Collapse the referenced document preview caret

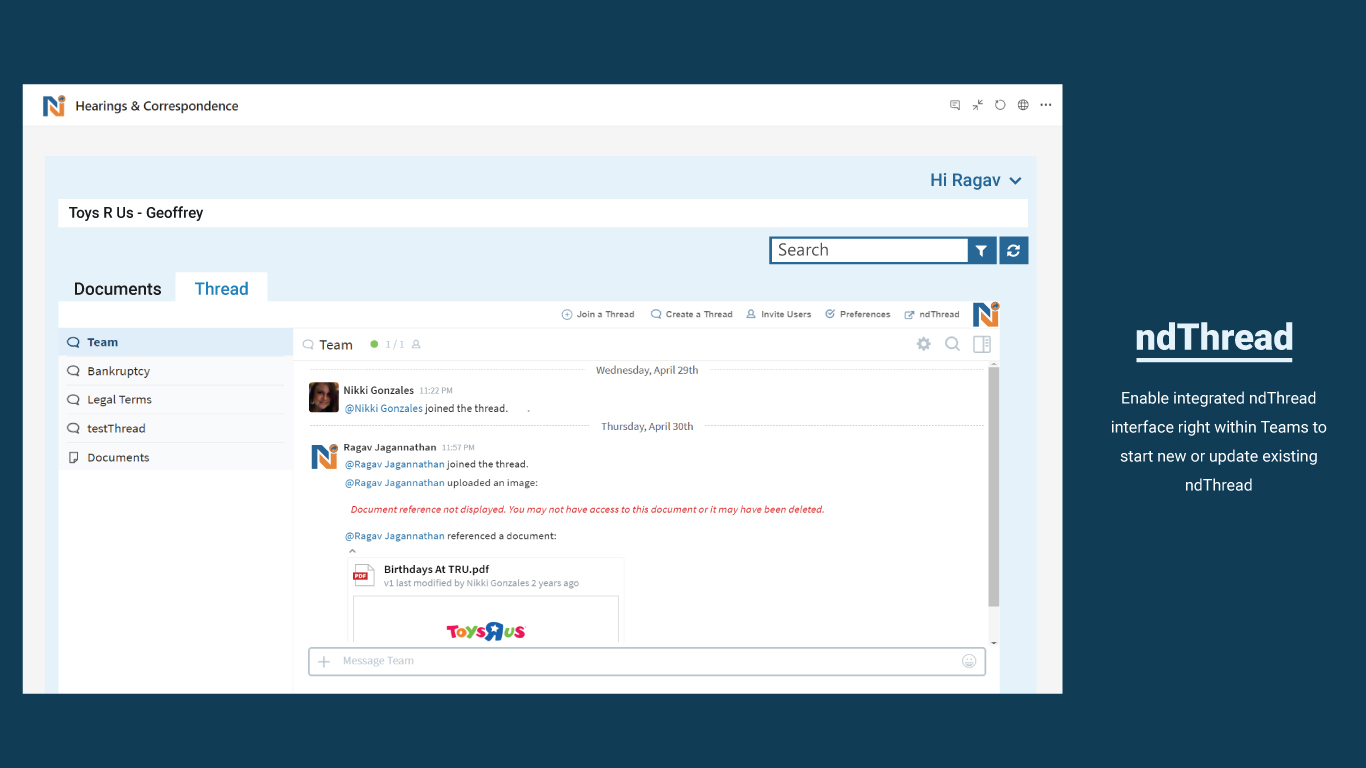(352, 550)
